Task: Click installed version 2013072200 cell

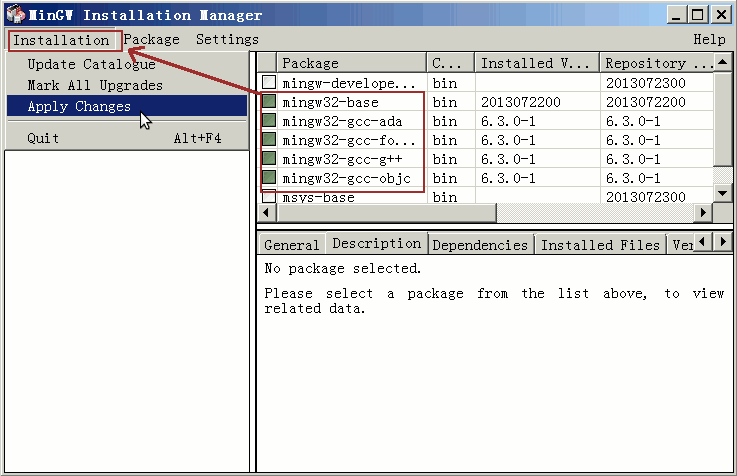Action: click(x=521, y=102)
